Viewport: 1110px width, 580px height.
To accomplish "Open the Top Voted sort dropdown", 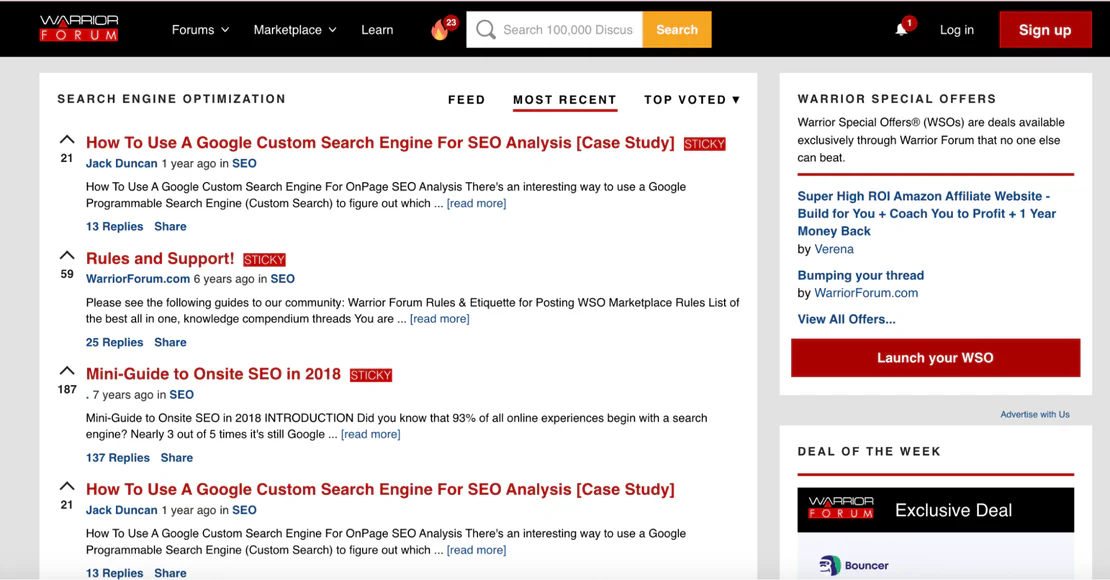I will pos(692,100).
